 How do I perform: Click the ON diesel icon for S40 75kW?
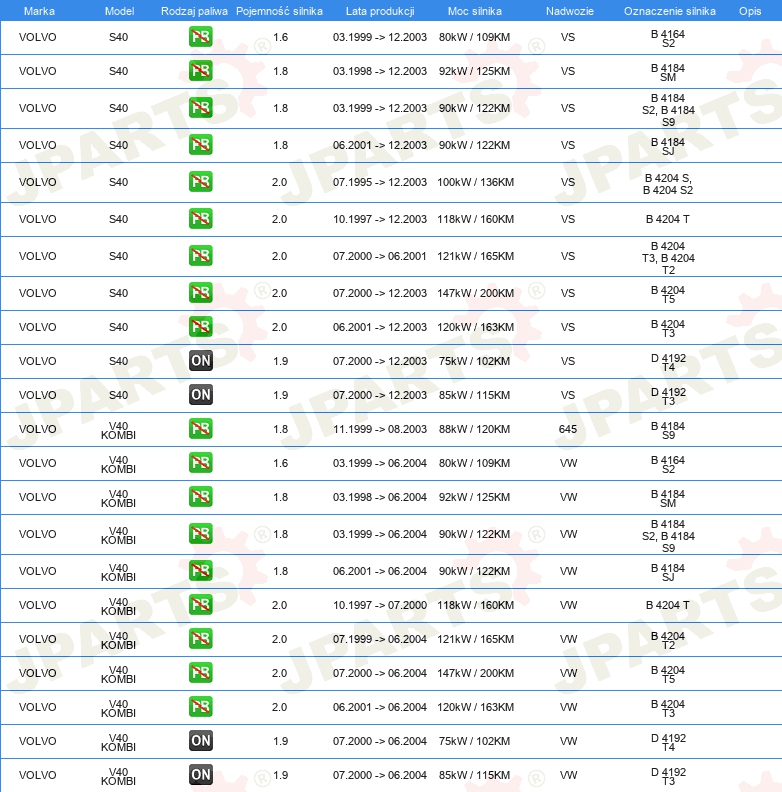201,361
